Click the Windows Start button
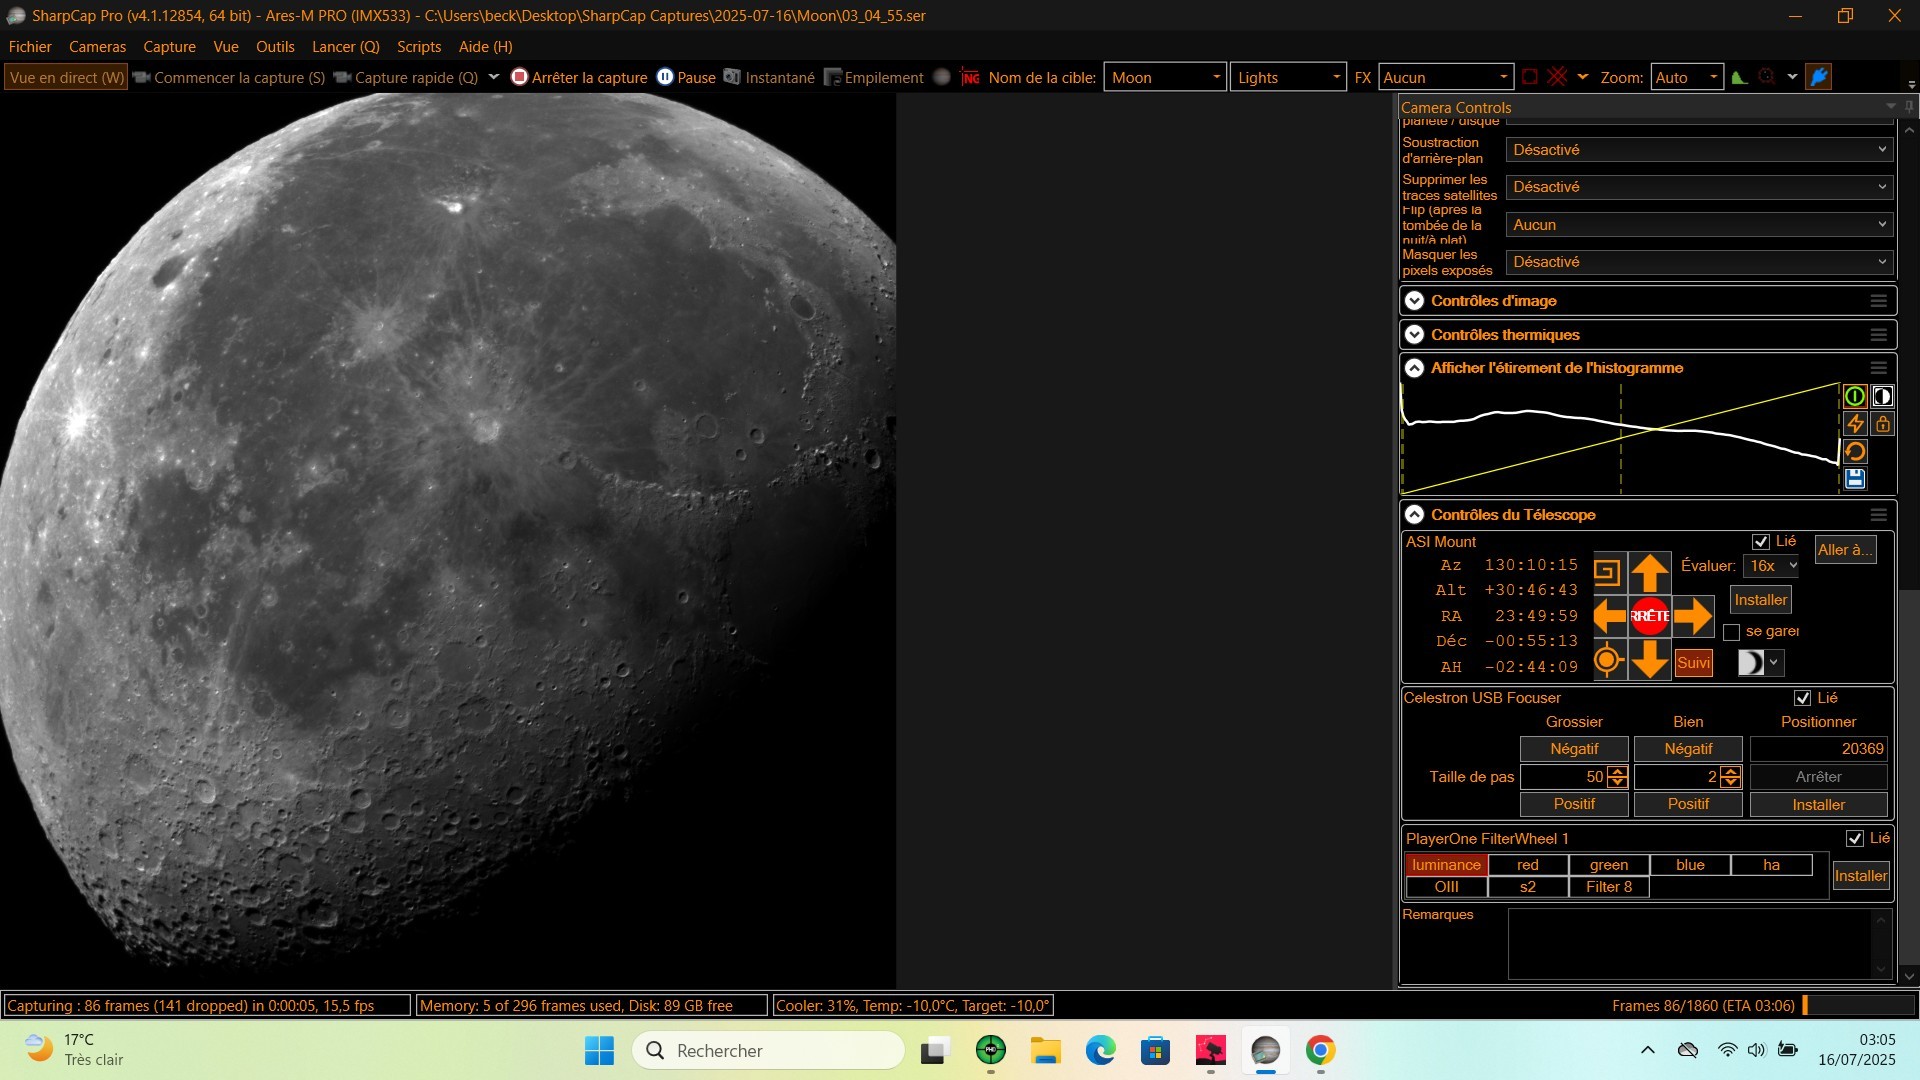This screenshot has height=1080, width=1920. point(599,1050)
